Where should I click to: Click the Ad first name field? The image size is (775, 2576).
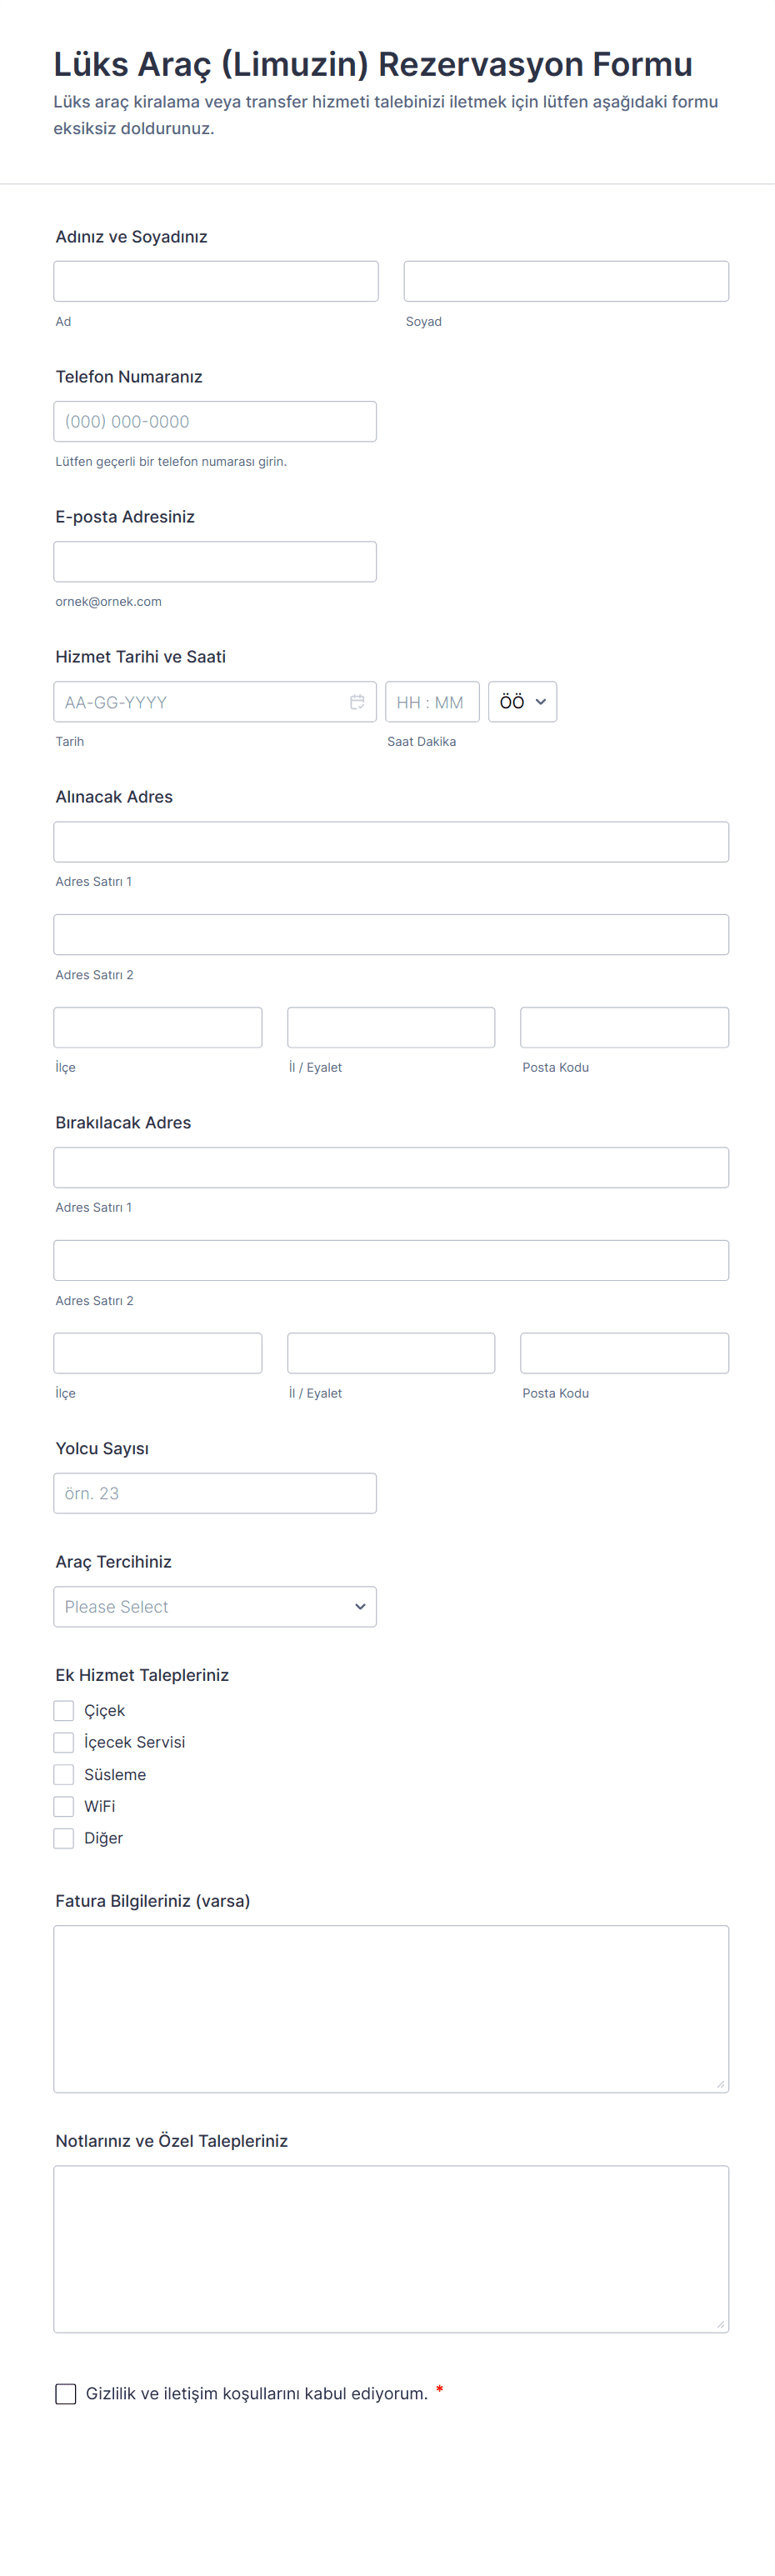216,281
